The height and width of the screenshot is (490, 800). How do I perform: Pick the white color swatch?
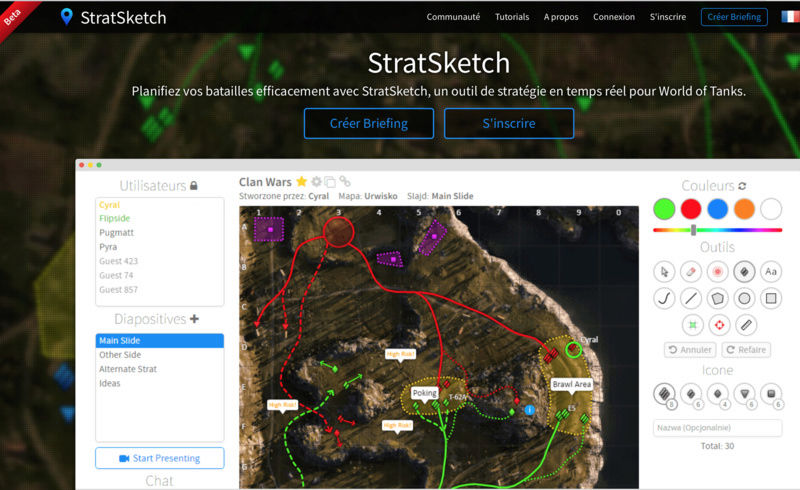click(x=771, y=209)
